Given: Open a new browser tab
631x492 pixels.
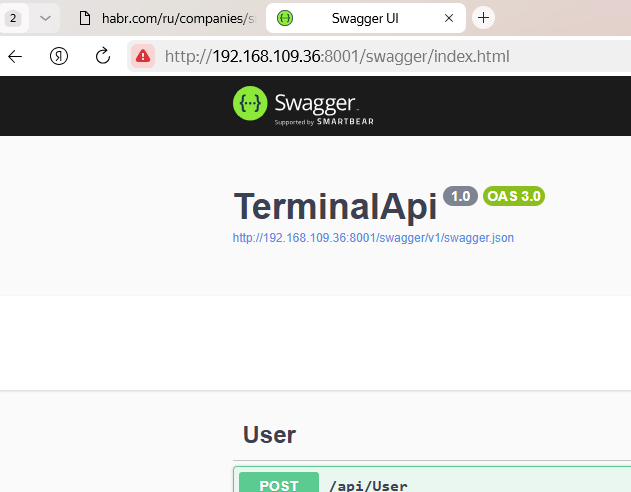Looking at the screenshot, I should pyautogui.click(x=483, y=18).
